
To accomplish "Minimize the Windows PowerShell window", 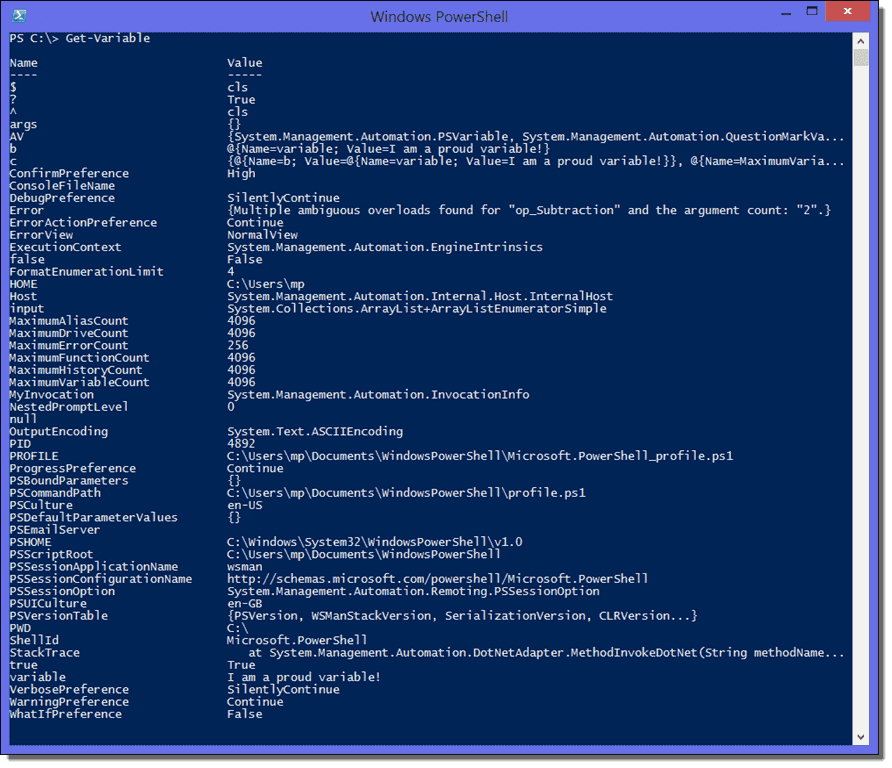I will pyautogui.click(x=786, y=13).
